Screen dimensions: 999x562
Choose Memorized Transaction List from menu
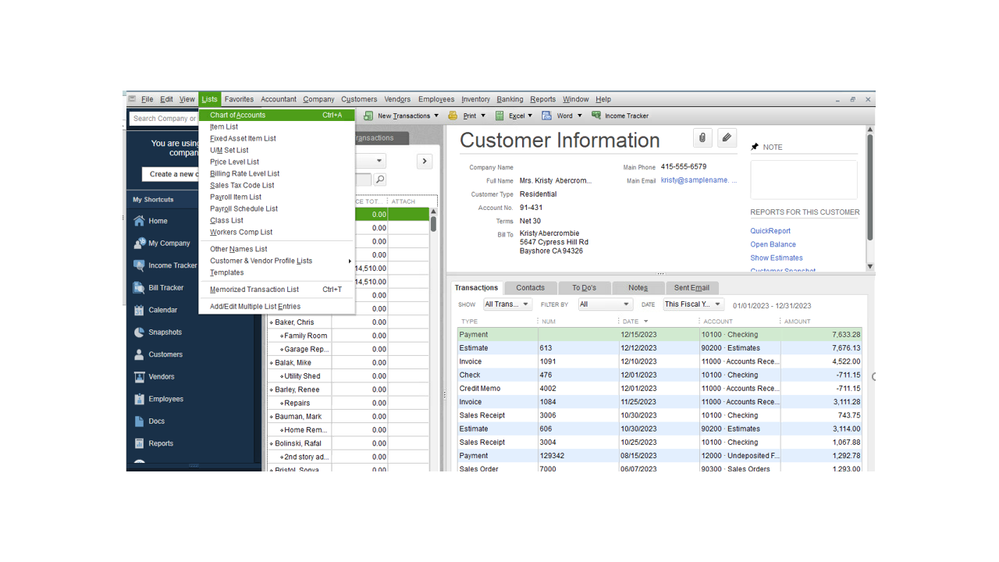254,289
